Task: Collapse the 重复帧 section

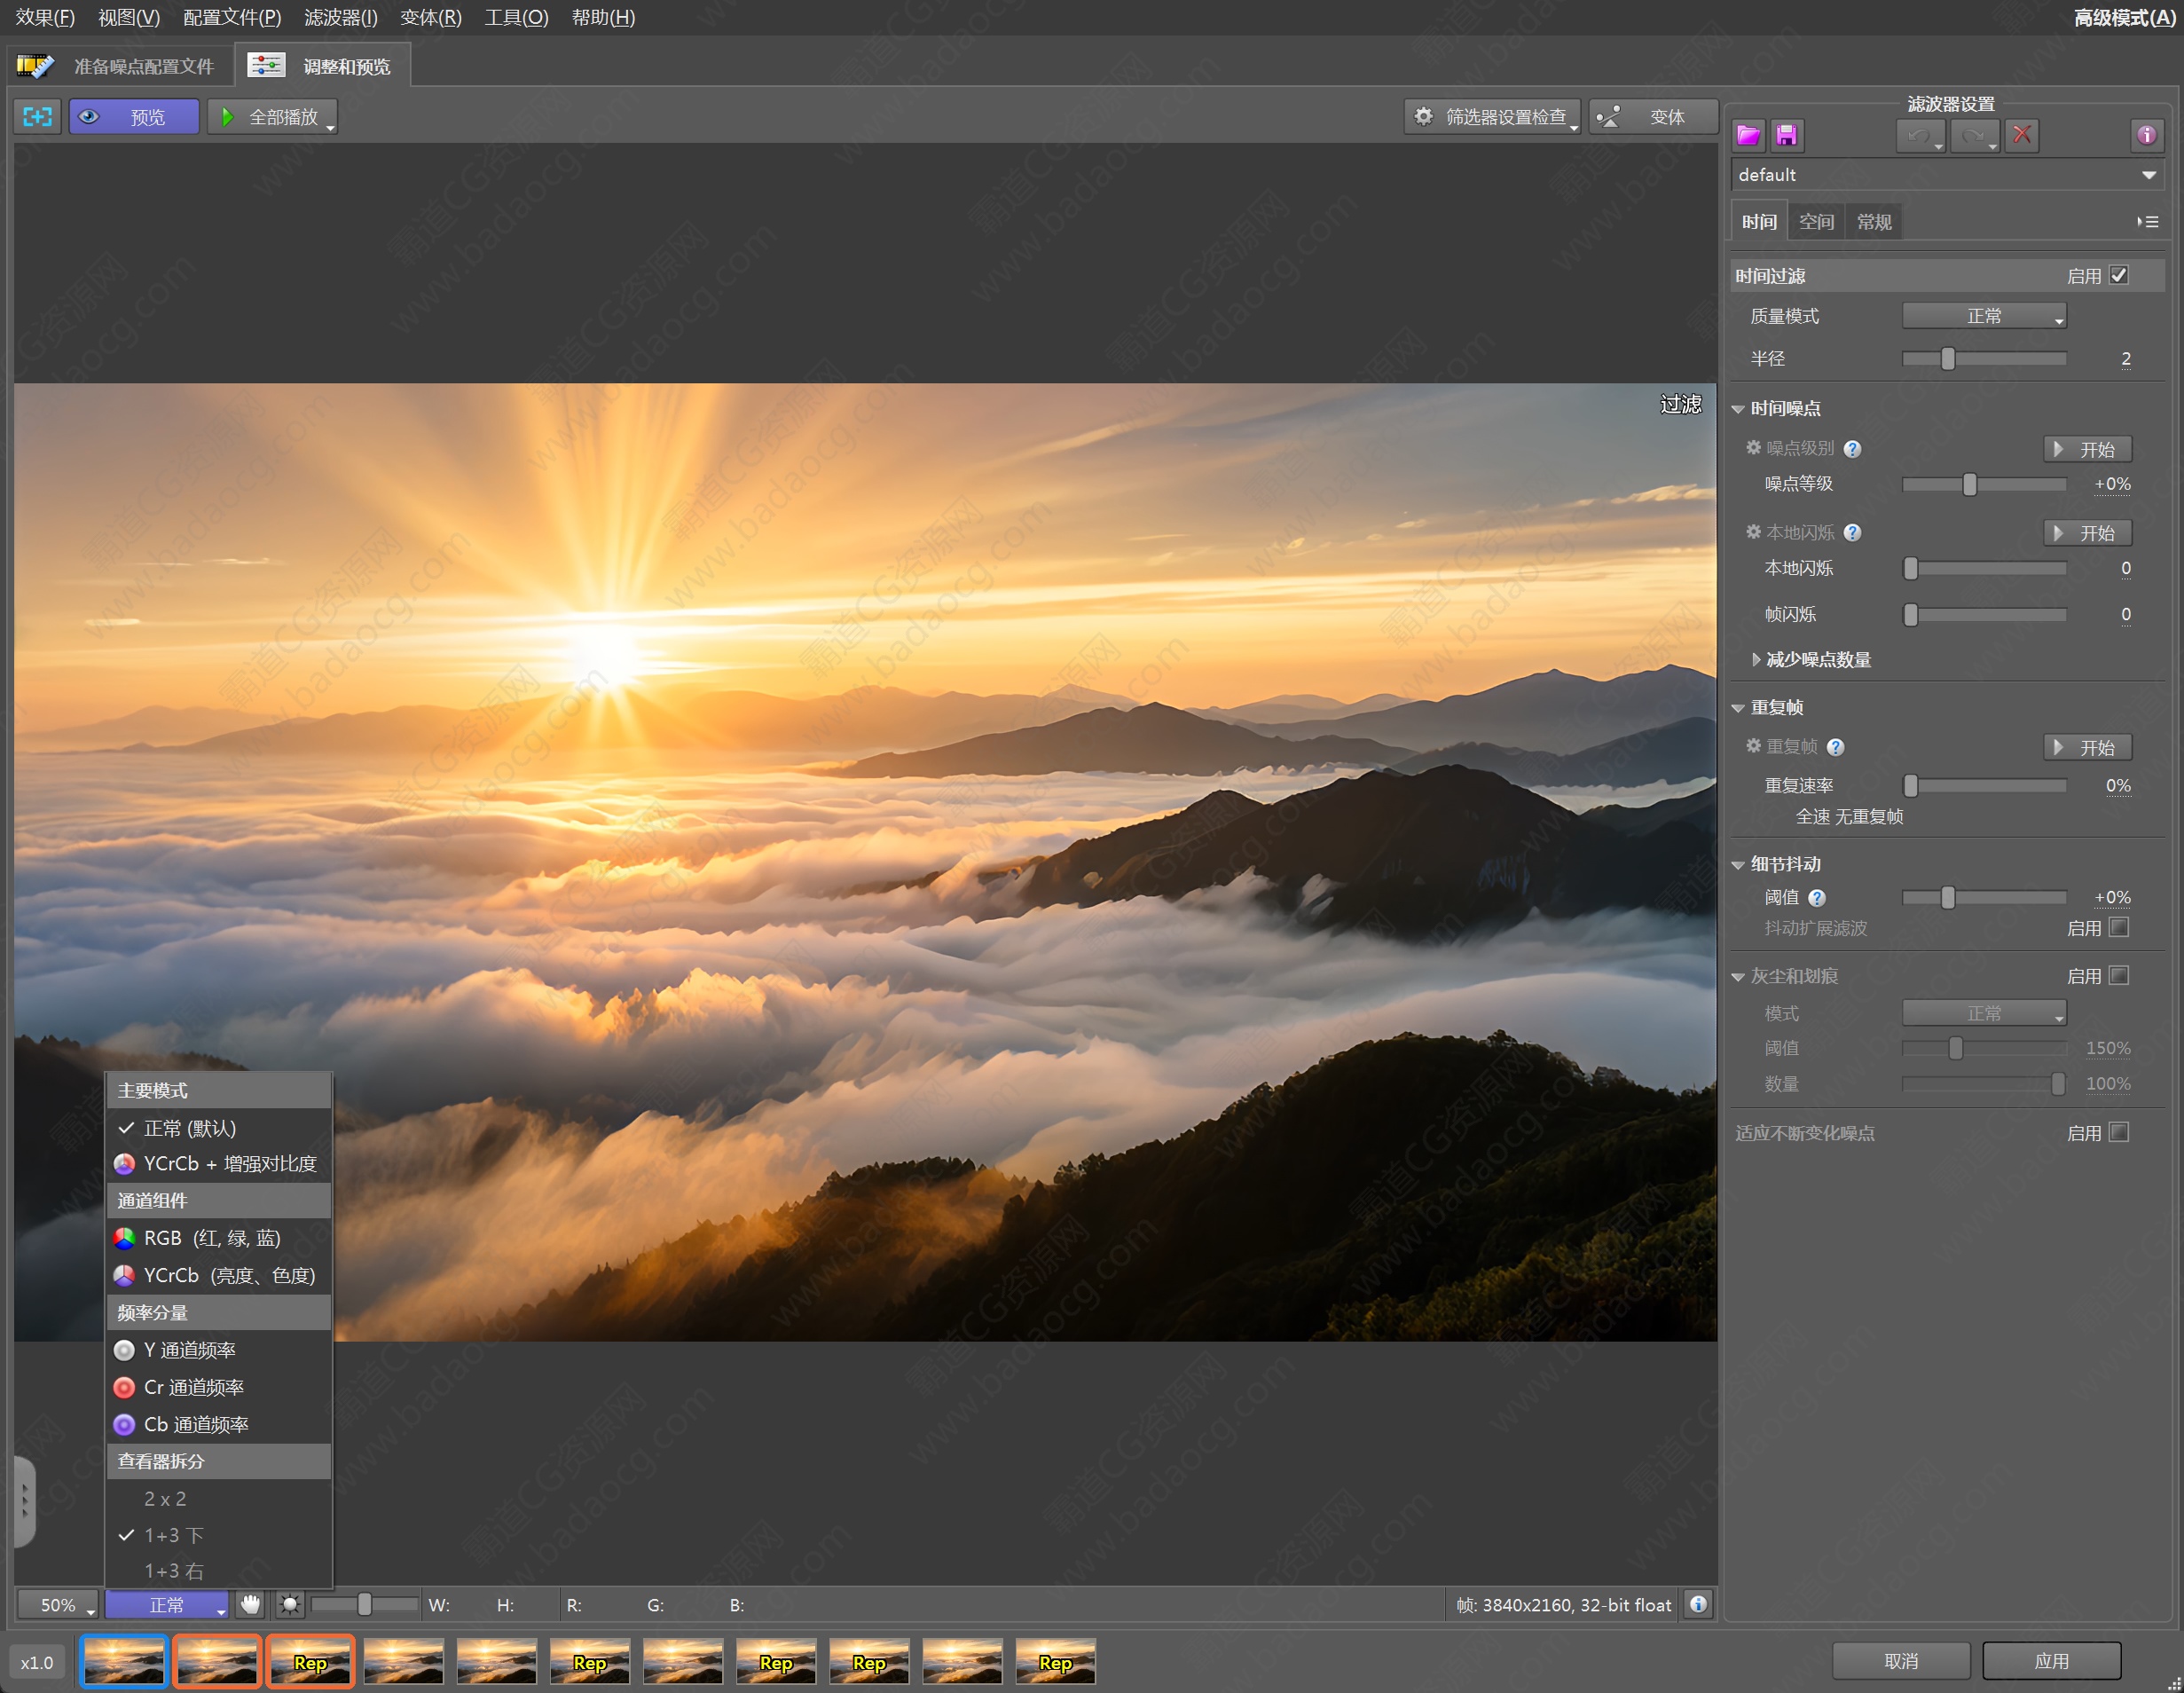Action: pos(1738,708)
